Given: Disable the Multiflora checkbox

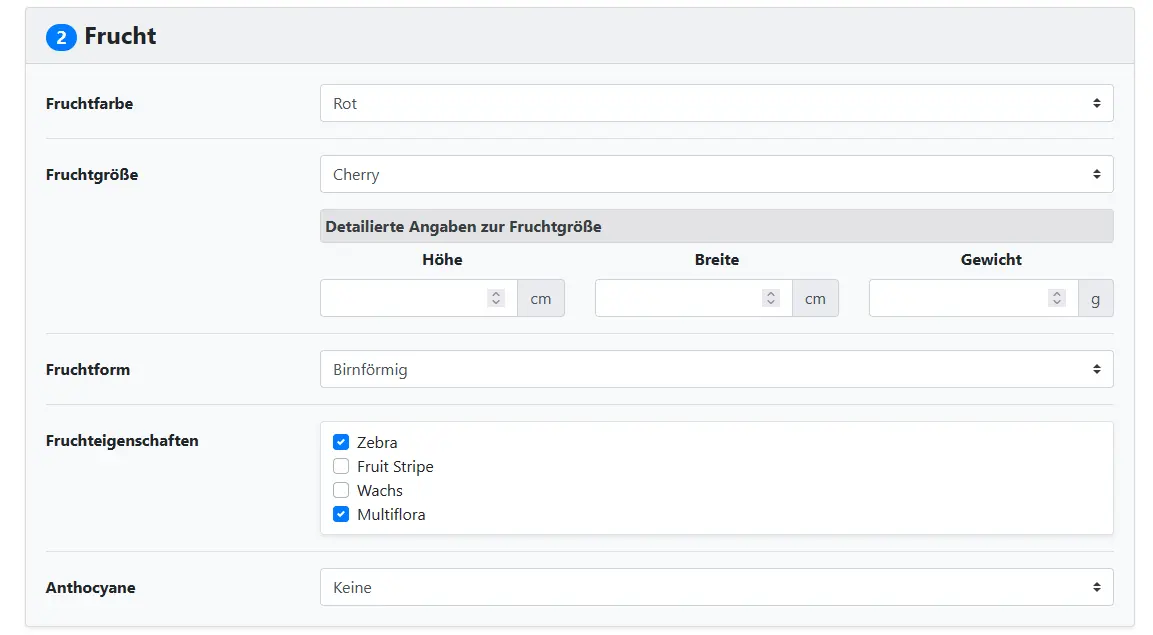Looking at the screenshot, I should pos(341,514).
